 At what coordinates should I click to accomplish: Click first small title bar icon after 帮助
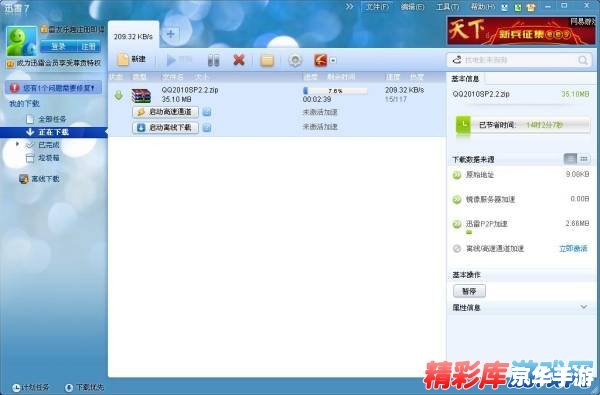505,7
